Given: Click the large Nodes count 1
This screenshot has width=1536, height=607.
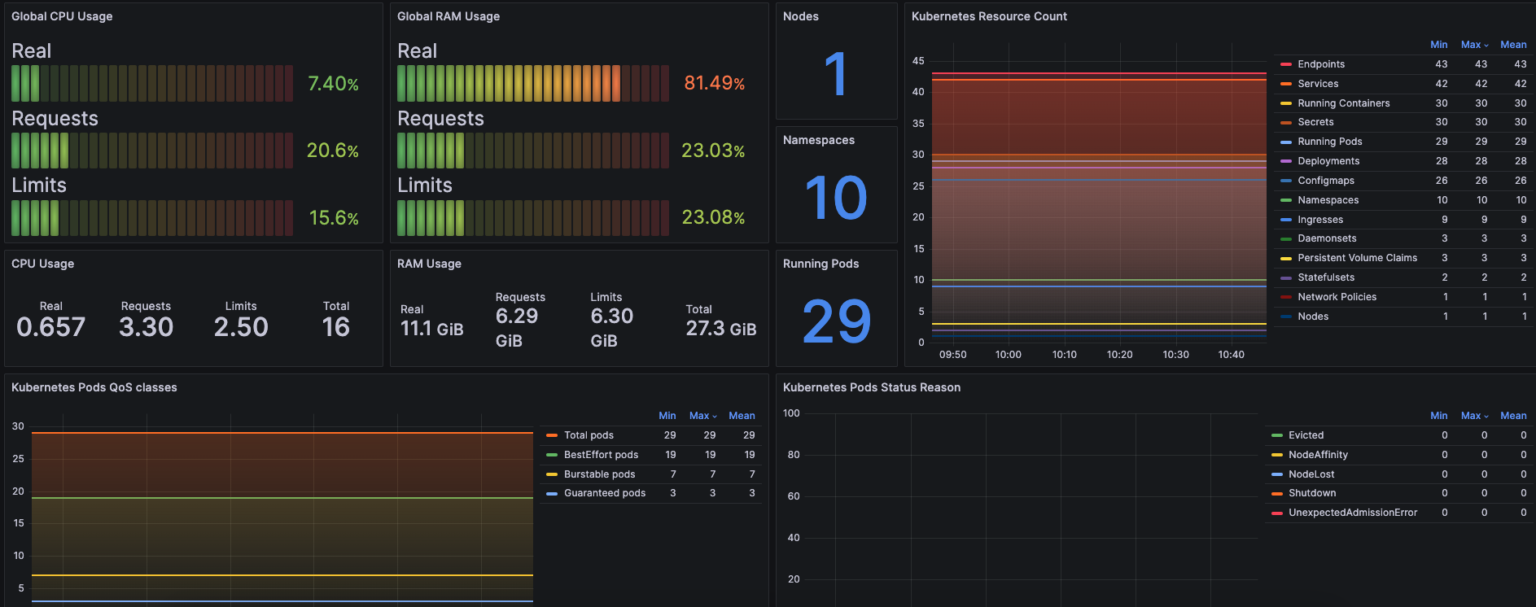Looking at the screenshot, I should pyautogui.click(x=836, y=75).
